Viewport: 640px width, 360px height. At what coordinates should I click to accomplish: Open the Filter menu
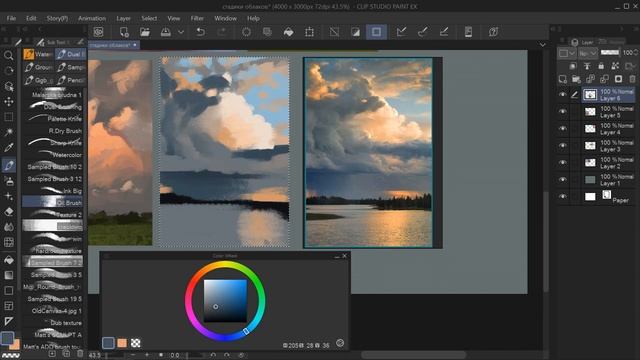[197, 18]
